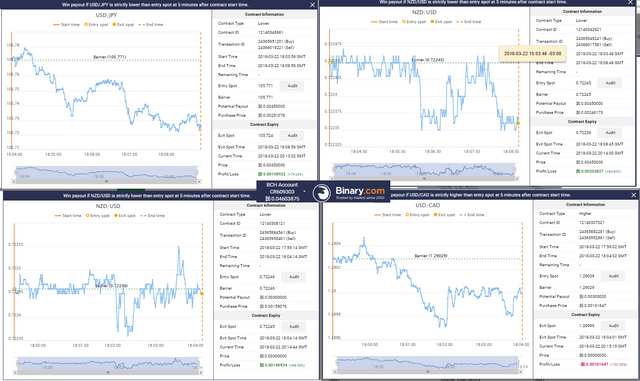Screen dimensions: 640x381
Task: Expand the BCH Account dropdown arrow
Action: pyautogui.click(x=304, y=191)
